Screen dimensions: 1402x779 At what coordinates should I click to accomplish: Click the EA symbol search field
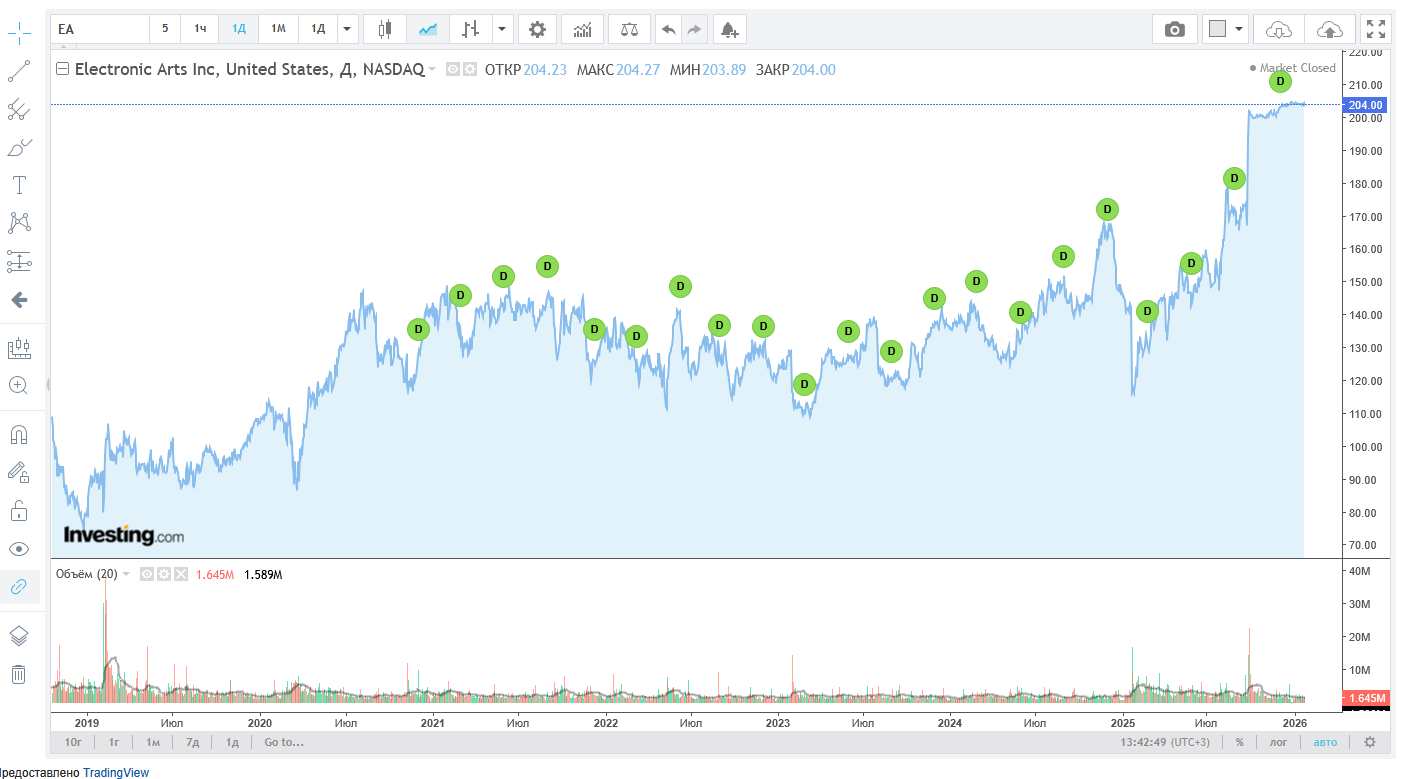coord(100,29)
